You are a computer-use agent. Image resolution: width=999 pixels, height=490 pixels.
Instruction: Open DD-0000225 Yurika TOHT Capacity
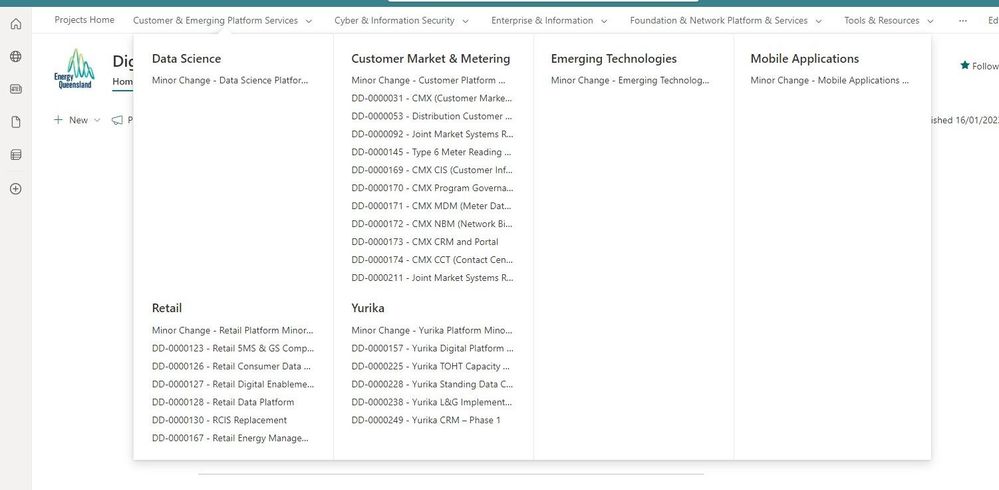click(431, 366)
